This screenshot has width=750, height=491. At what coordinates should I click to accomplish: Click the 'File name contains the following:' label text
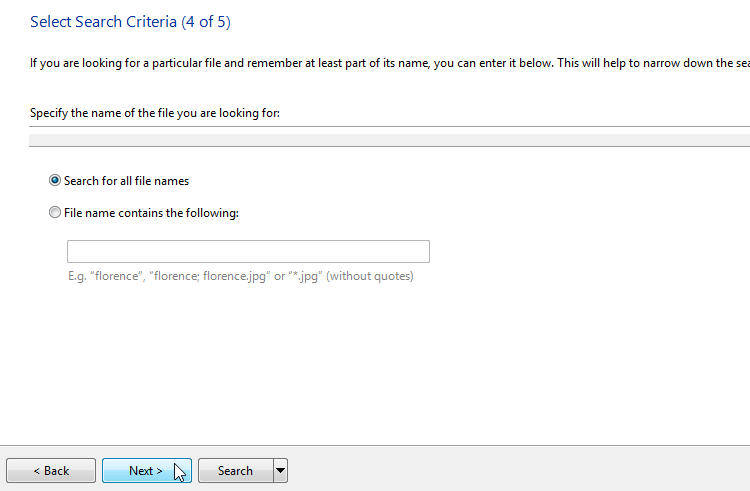click(151, 213)
